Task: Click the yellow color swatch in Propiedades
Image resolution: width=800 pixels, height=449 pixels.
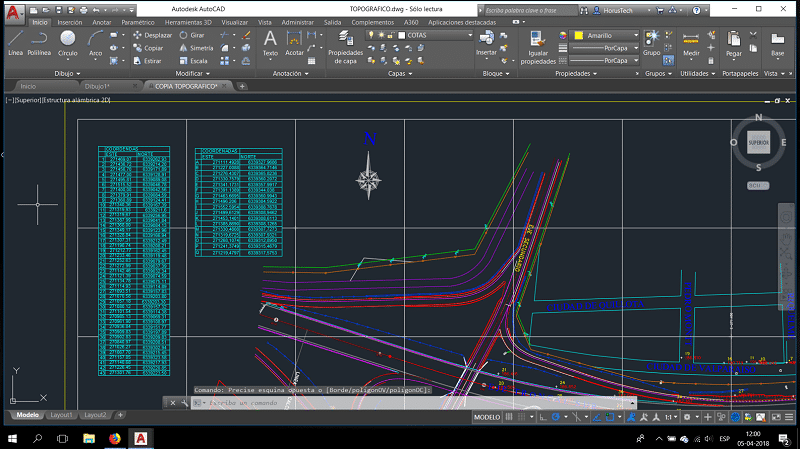Action: (x=579, y=35)
